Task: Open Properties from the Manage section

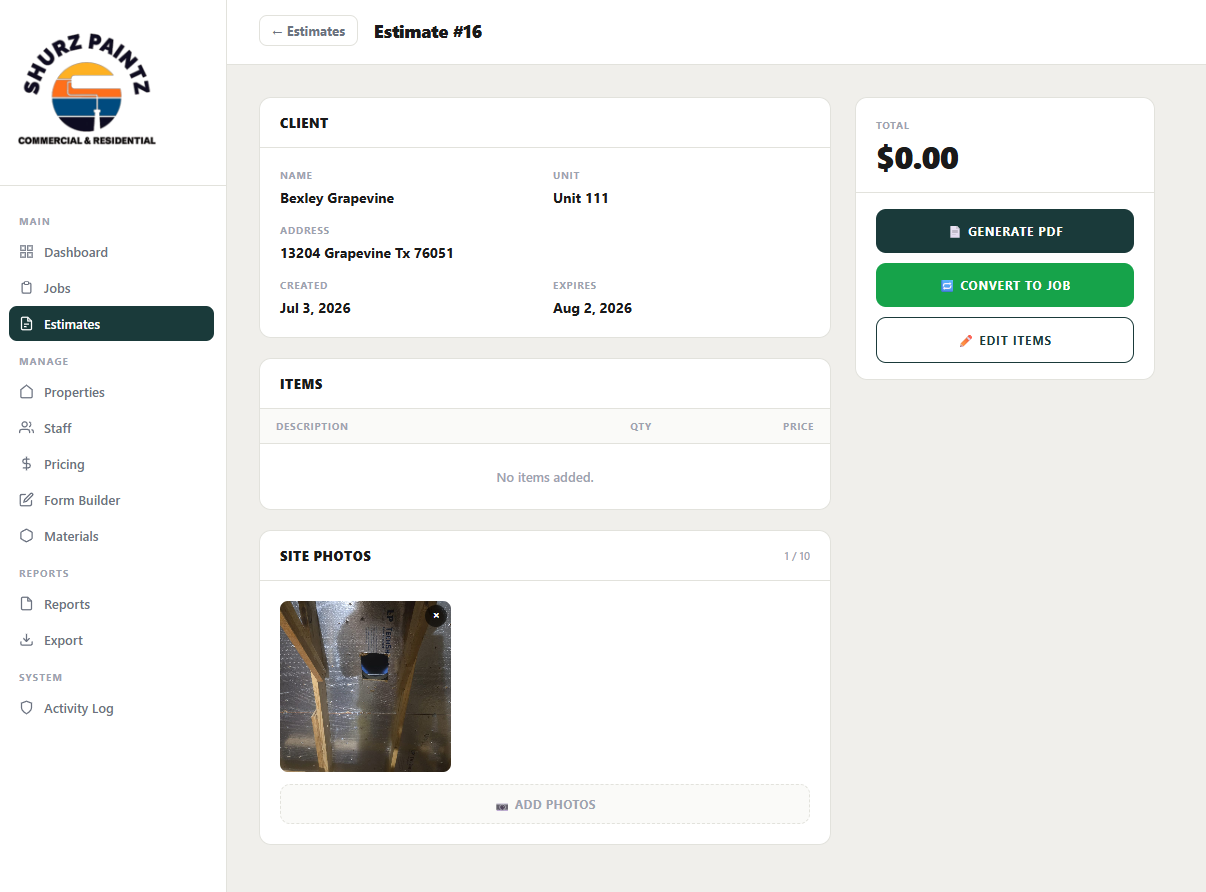Action: (111, 392)
